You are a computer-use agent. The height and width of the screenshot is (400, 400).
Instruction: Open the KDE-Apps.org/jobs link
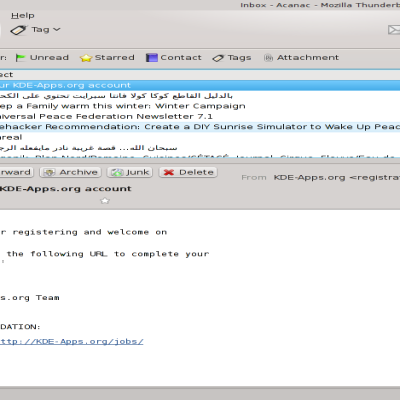[x=72, y=342]
